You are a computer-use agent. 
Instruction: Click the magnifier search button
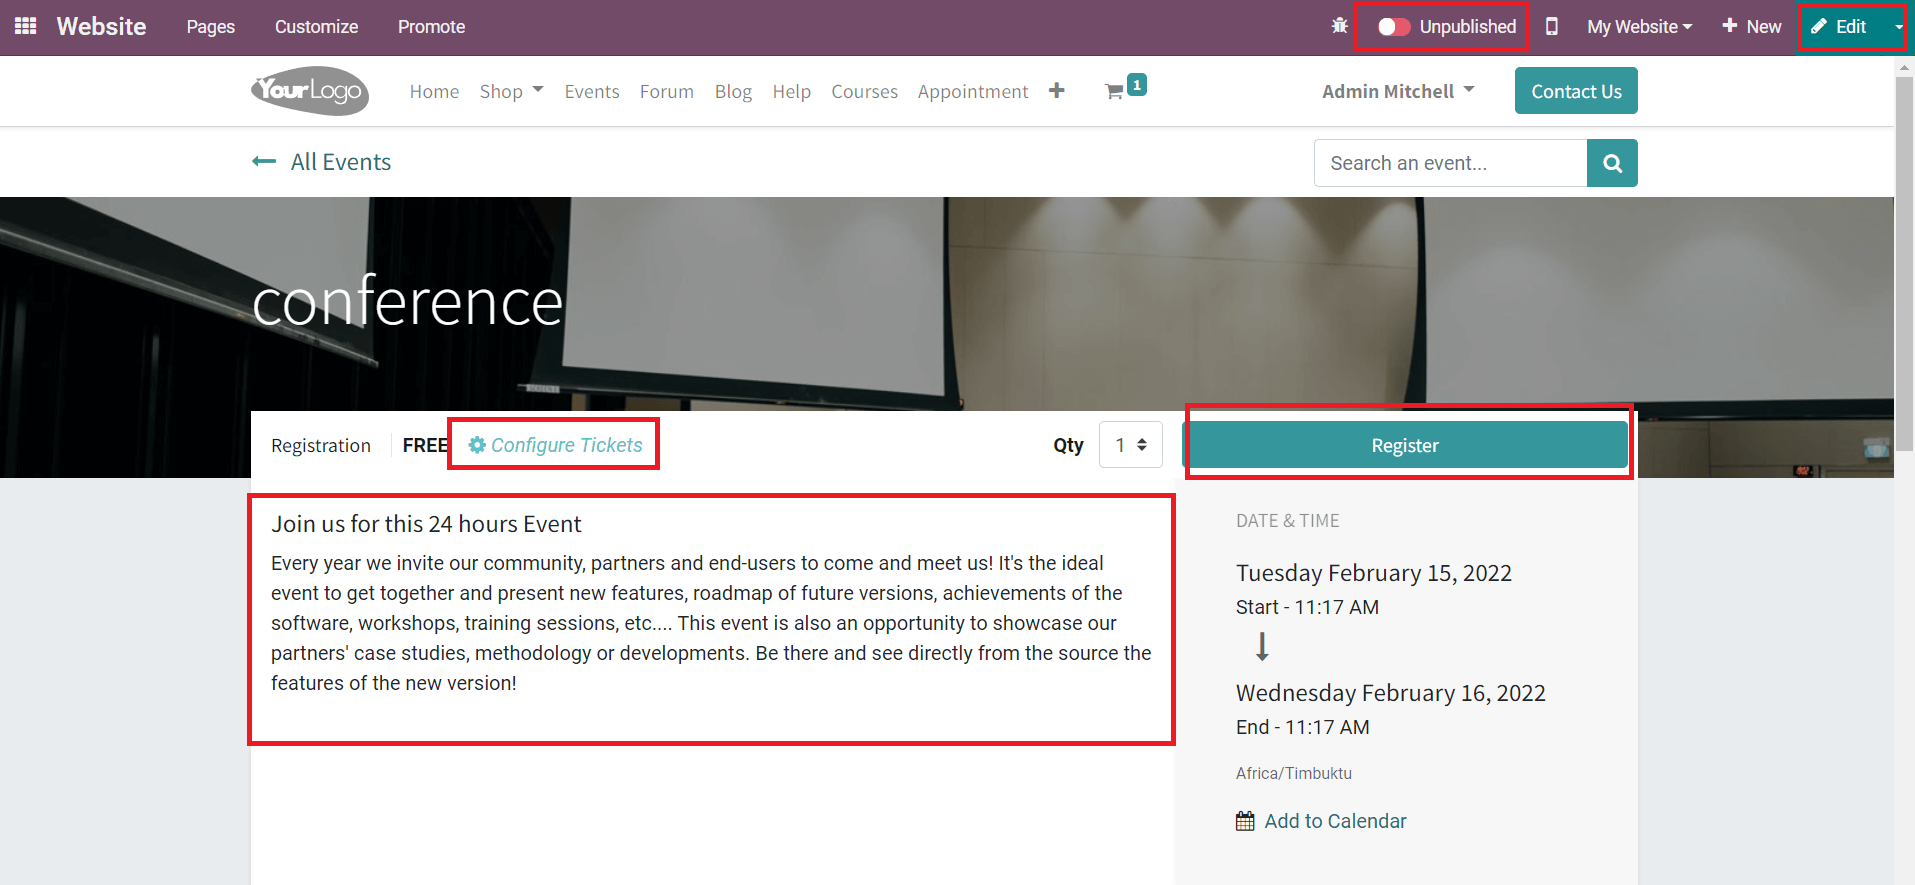tap(1612, 163)
